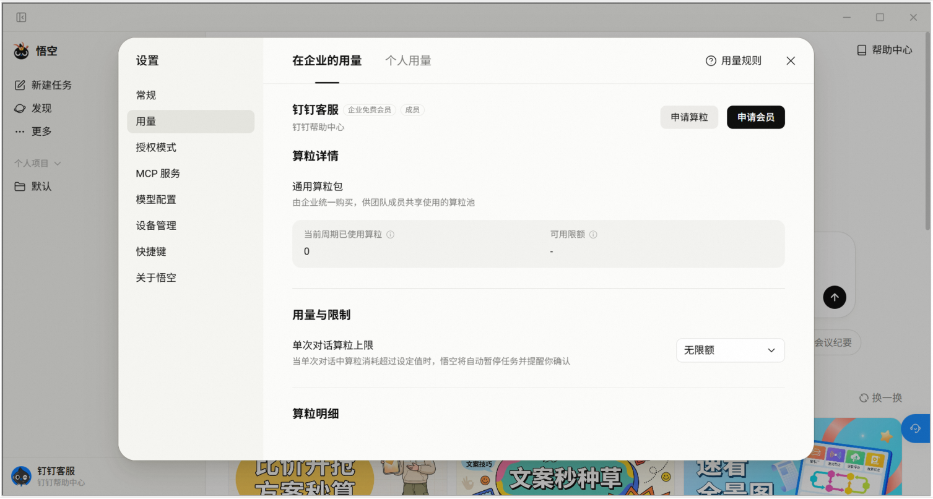Click the main window vertical scrollbar
933x499 pixels.
[x=928, y=131]
